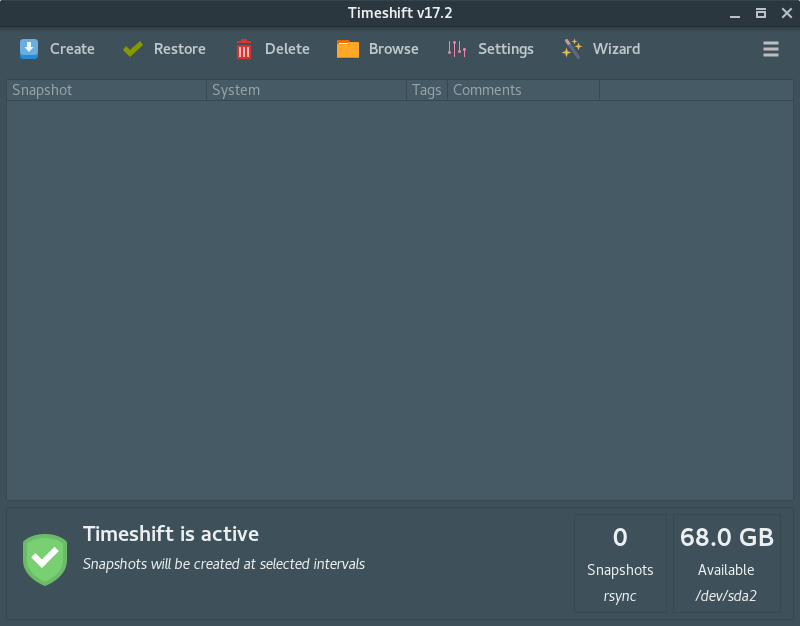The image size is (800, 626).
Task: Click the Comments column header
Action: coord(487,90)
